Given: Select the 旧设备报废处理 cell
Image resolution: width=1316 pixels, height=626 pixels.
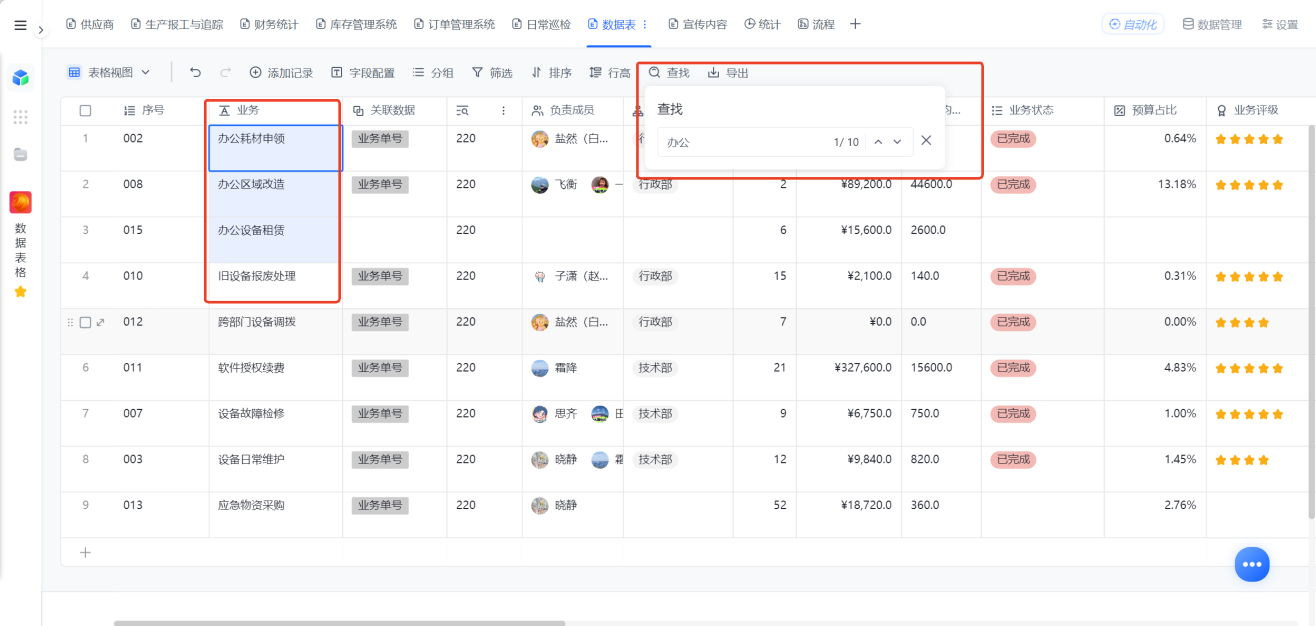Looking at the screenshot, I should (275, 286).
